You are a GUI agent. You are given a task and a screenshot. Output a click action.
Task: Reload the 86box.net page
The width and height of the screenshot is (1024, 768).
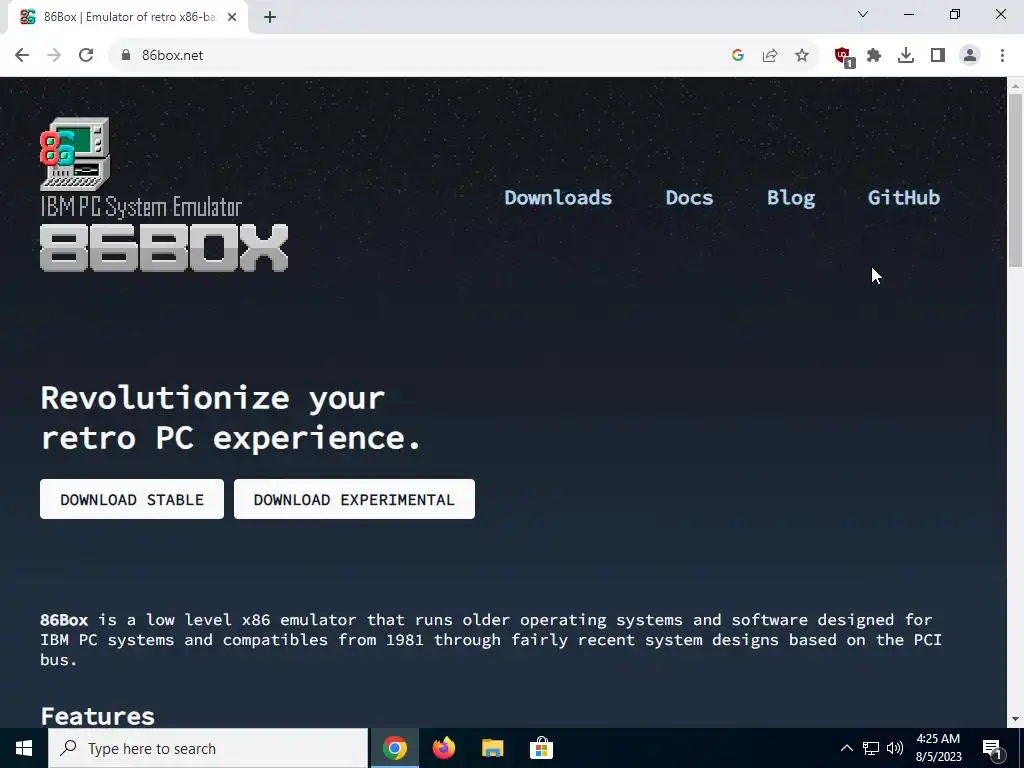(86, 56)
